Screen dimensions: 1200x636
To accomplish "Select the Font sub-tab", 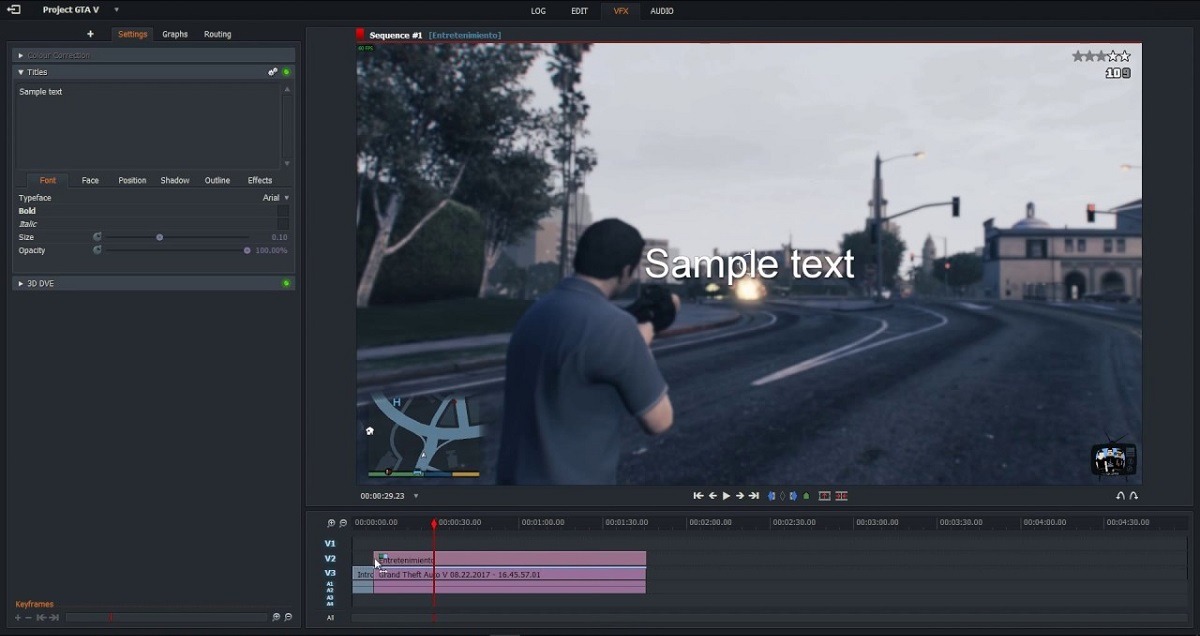I will click(x=48, y=180).
